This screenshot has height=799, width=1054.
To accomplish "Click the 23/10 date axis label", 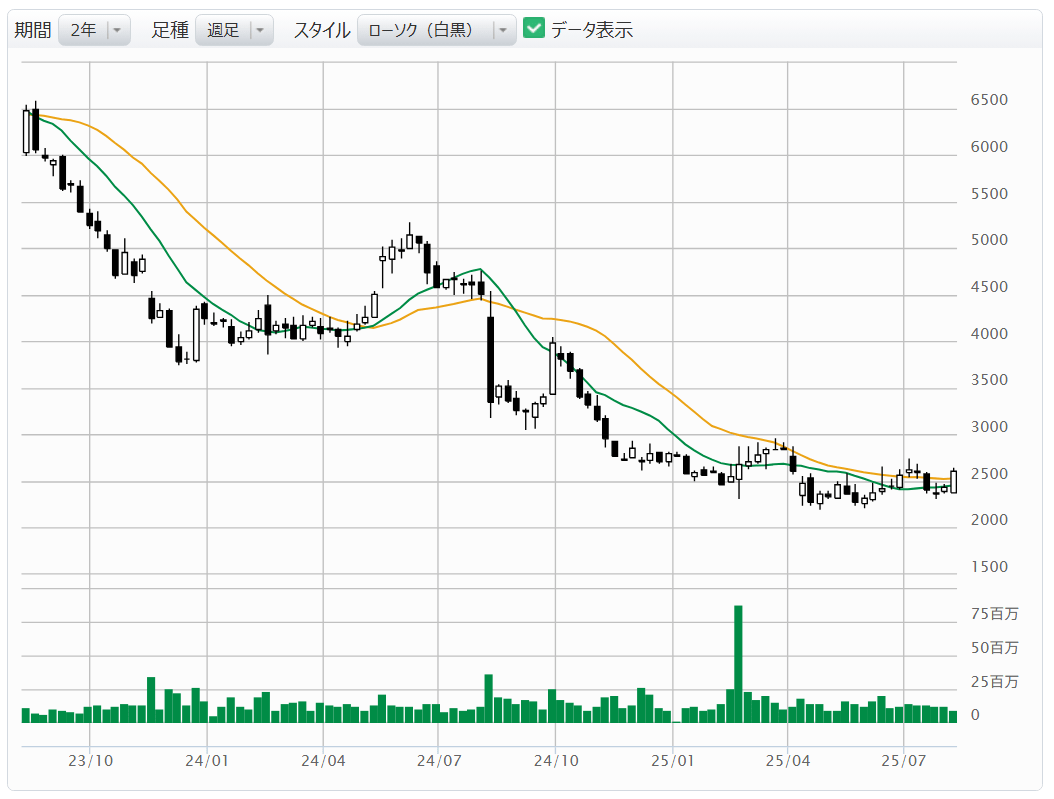I will (90, 761).
